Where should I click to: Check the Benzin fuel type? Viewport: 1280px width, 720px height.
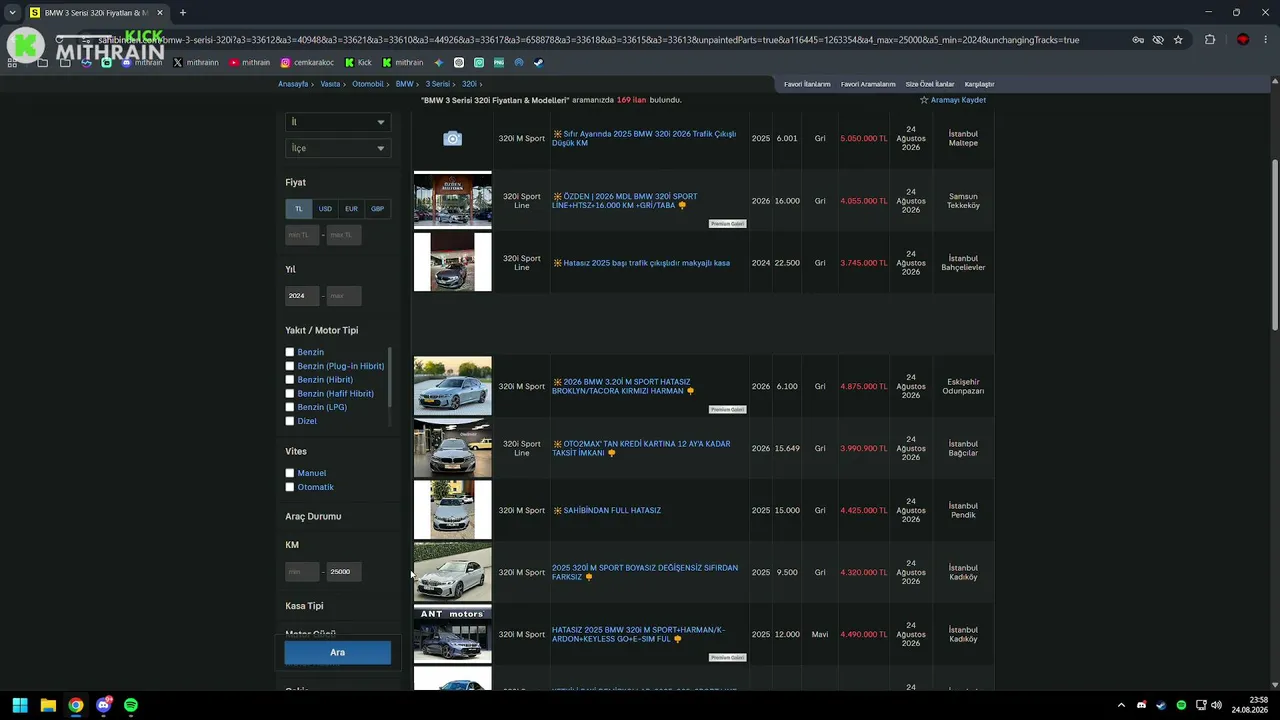(x=290, y=352)
